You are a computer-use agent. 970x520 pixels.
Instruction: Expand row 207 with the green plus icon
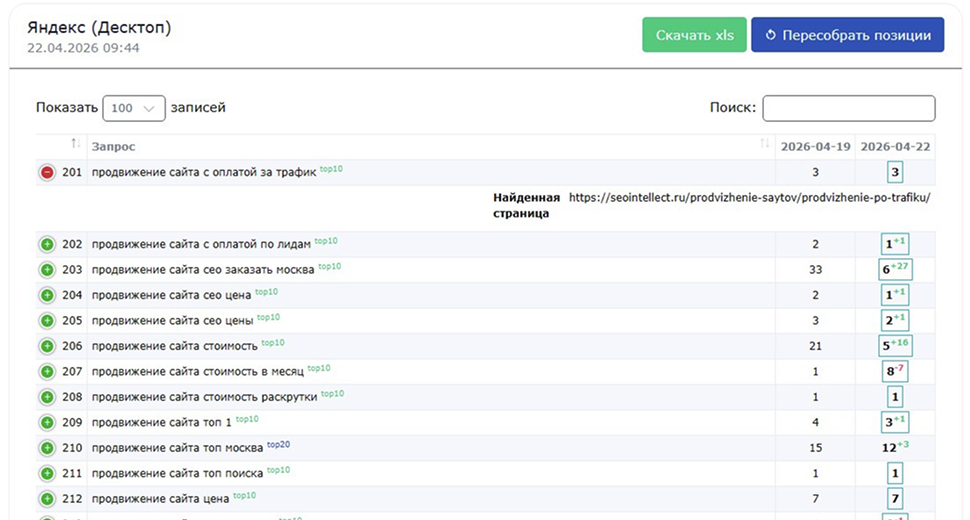[47, 372]
